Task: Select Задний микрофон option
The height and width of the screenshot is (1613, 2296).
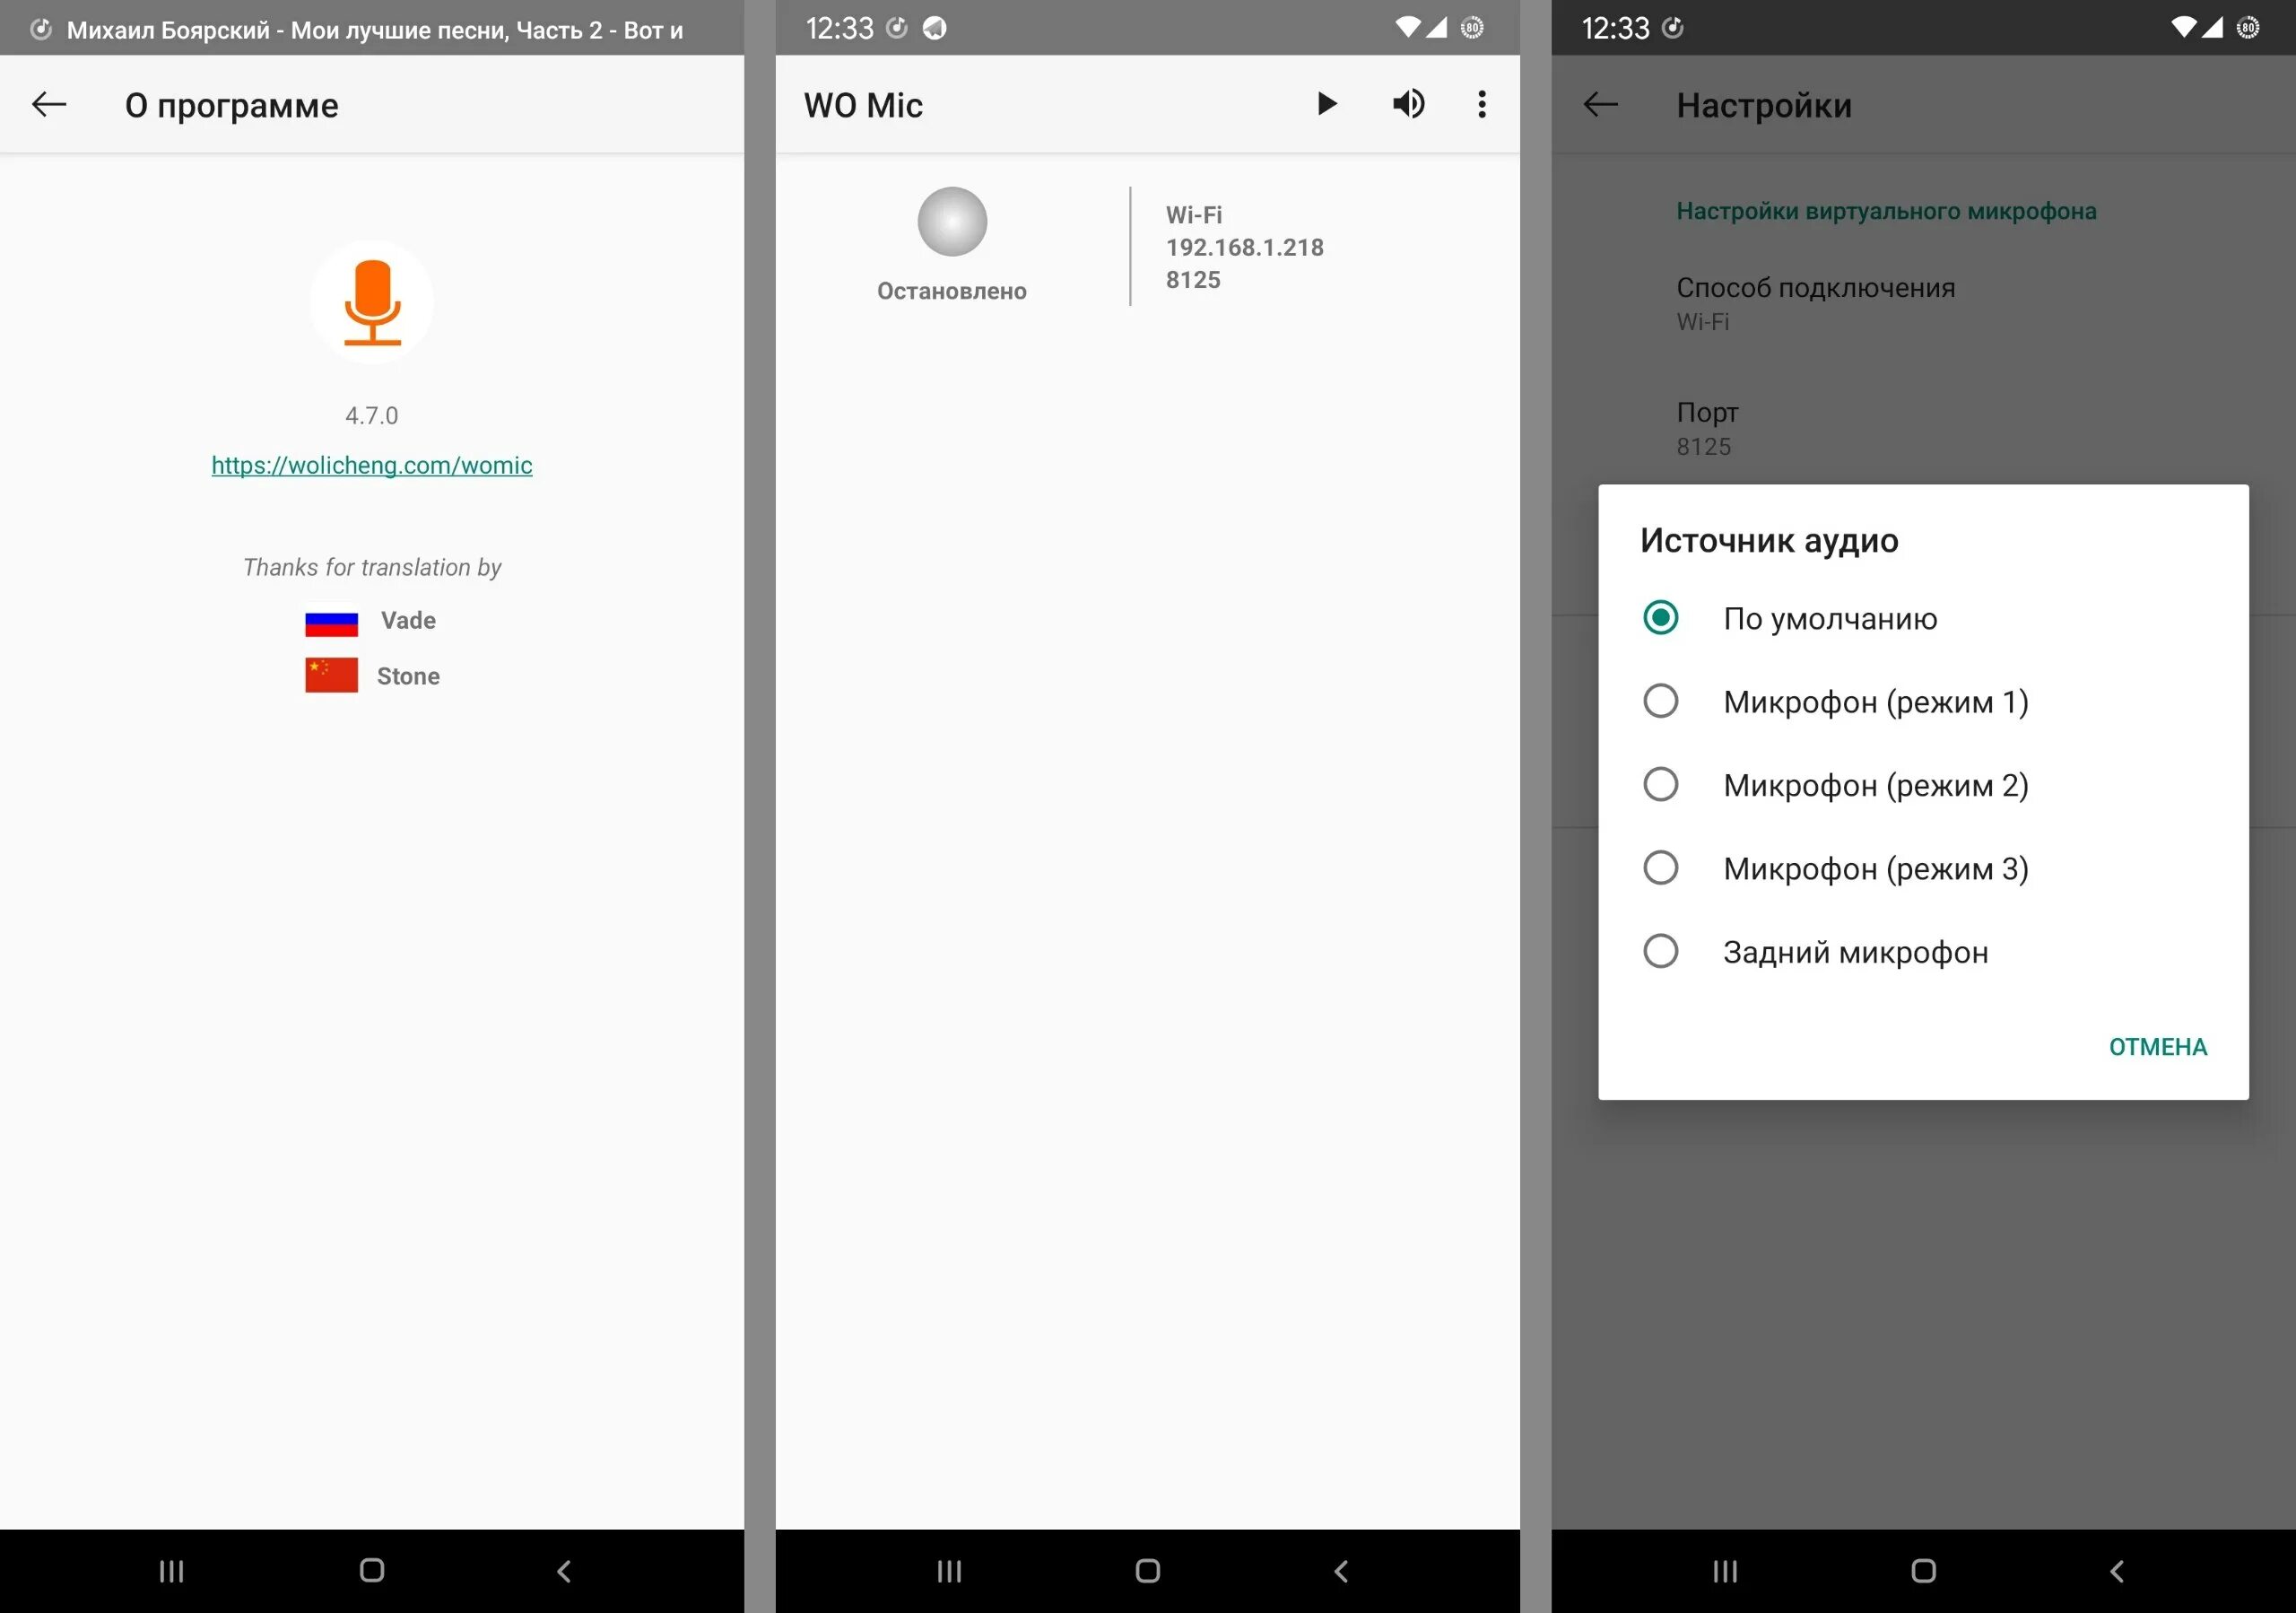Action: pos(1923,951)
